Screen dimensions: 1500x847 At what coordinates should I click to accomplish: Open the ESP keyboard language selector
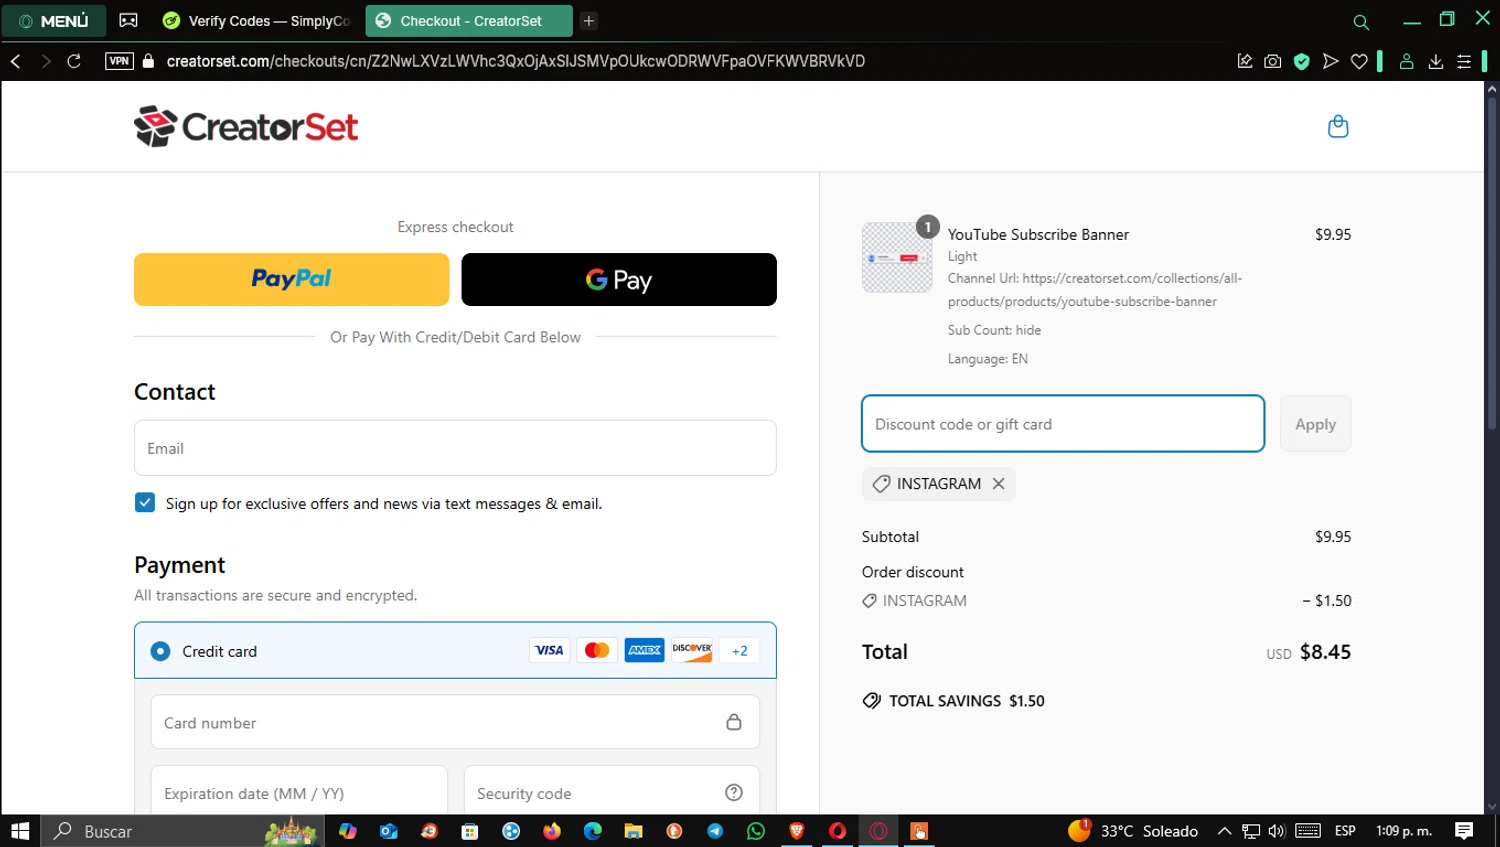tap(1345, 831)
